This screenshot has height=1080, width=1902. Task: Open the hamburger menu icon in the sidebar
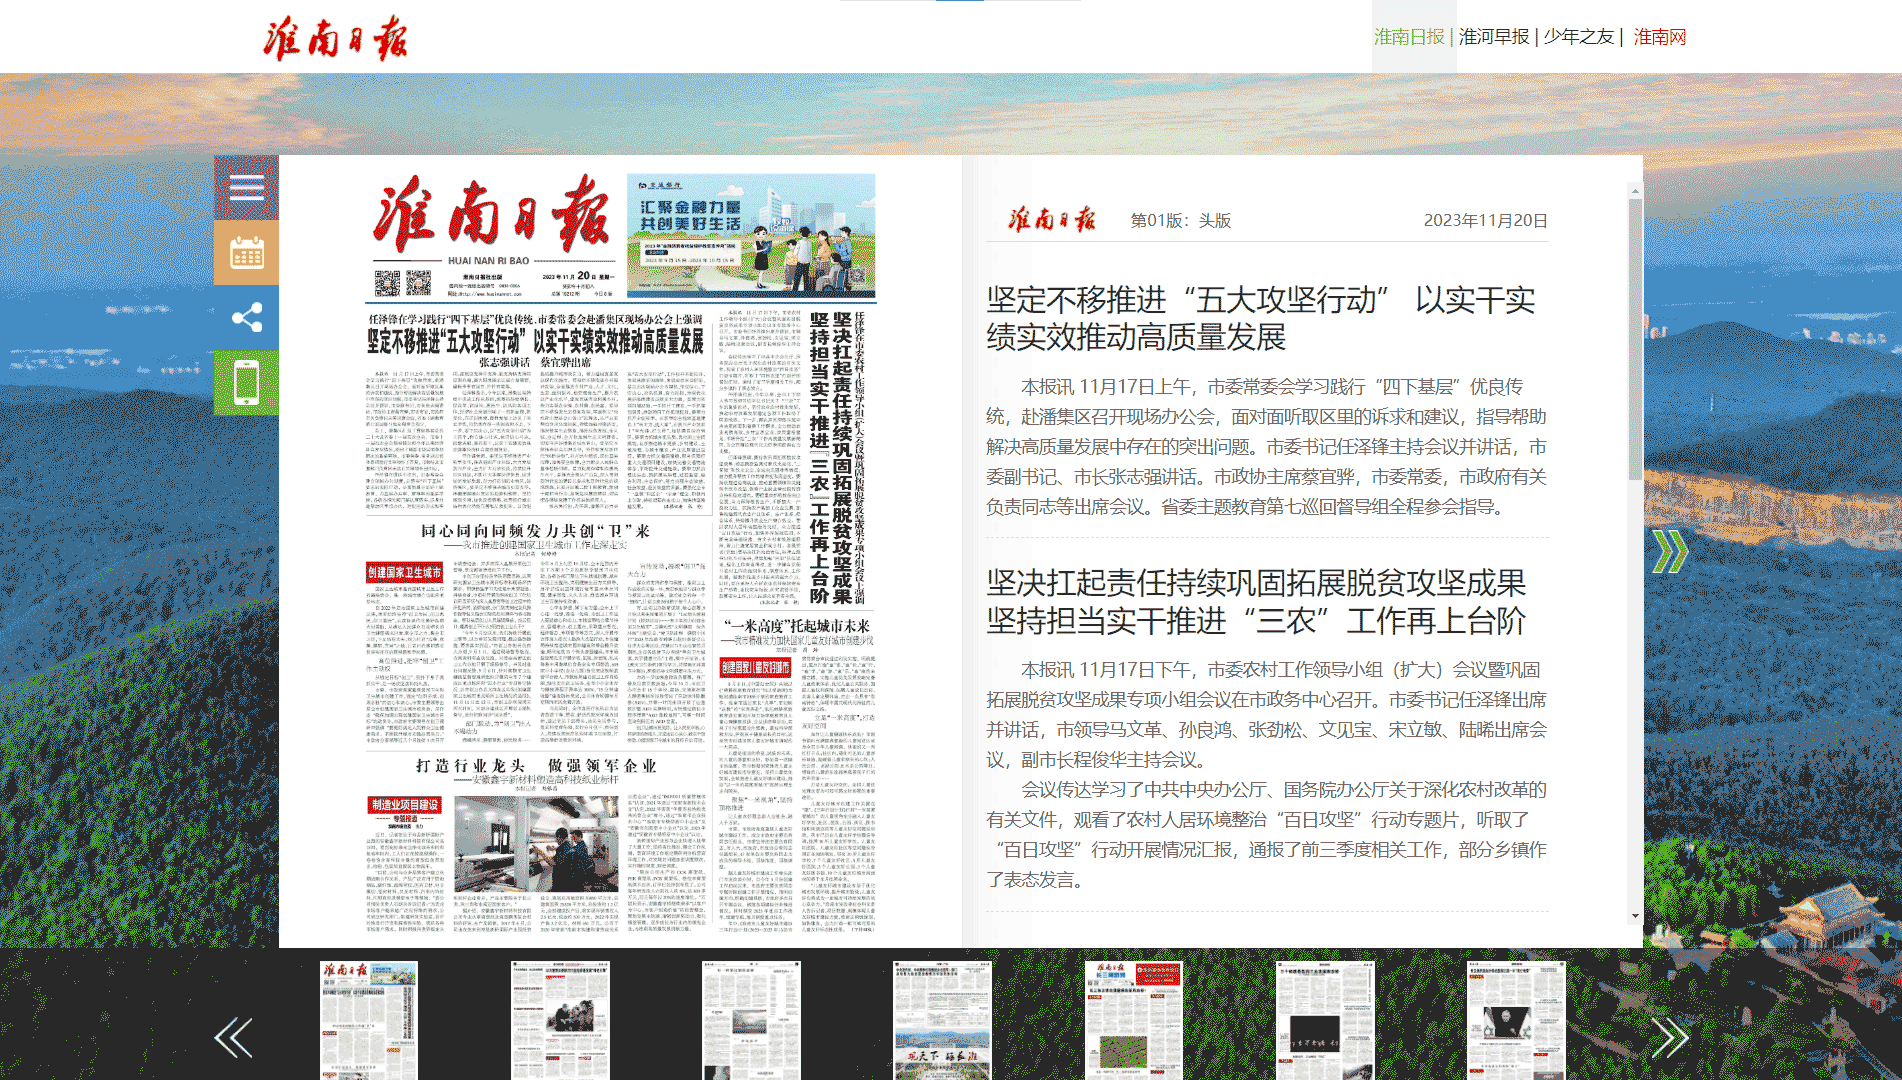(246, 187)
